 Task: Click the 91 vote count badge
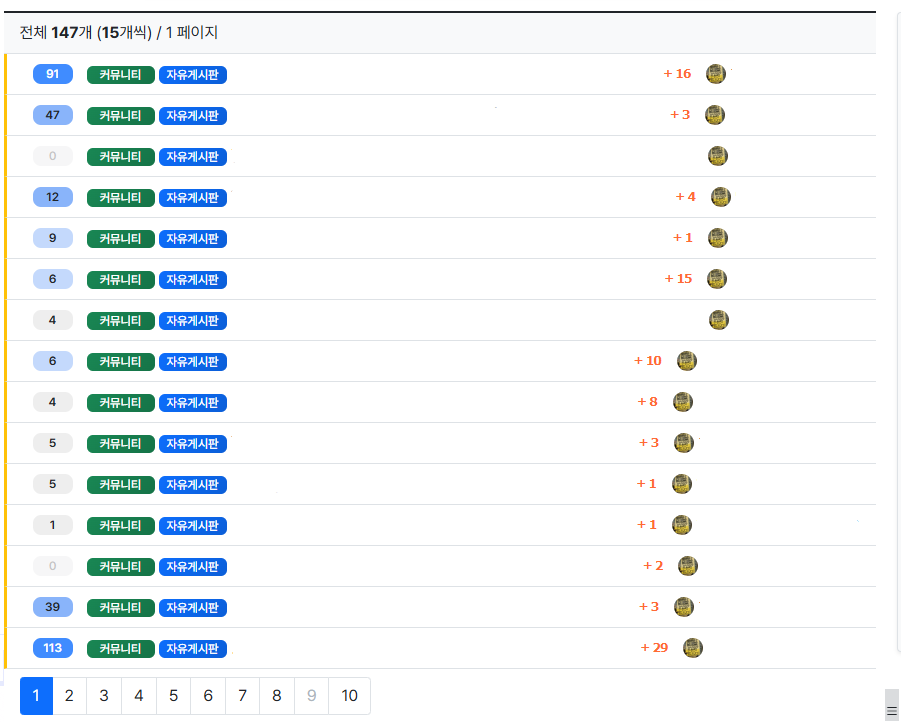[53, 74]
